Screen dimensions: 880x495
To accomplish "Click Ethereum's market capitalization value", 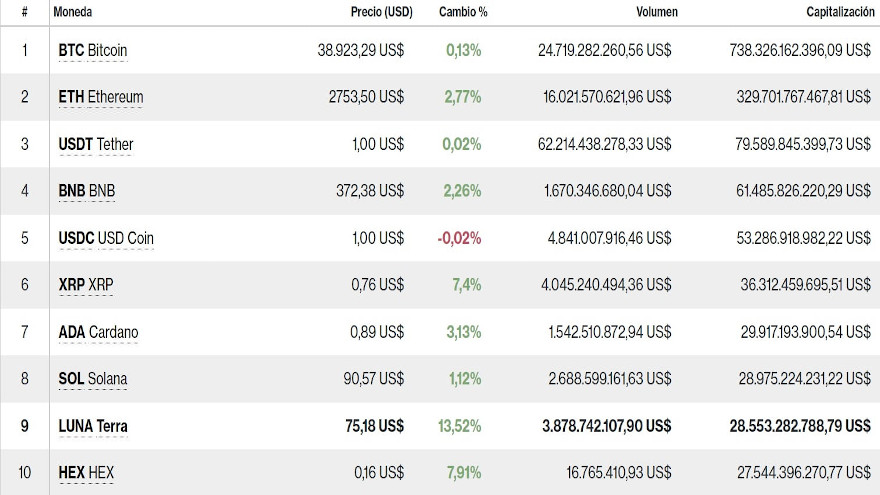I will tap(789, 97).
